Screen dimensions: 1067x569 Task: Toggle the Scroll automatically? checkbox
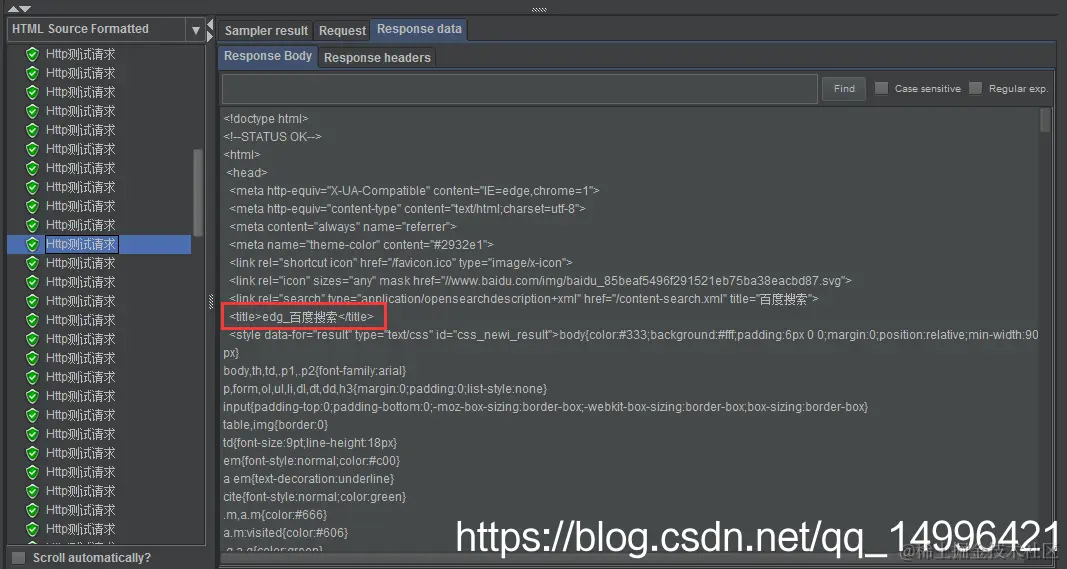click(19, 558)
